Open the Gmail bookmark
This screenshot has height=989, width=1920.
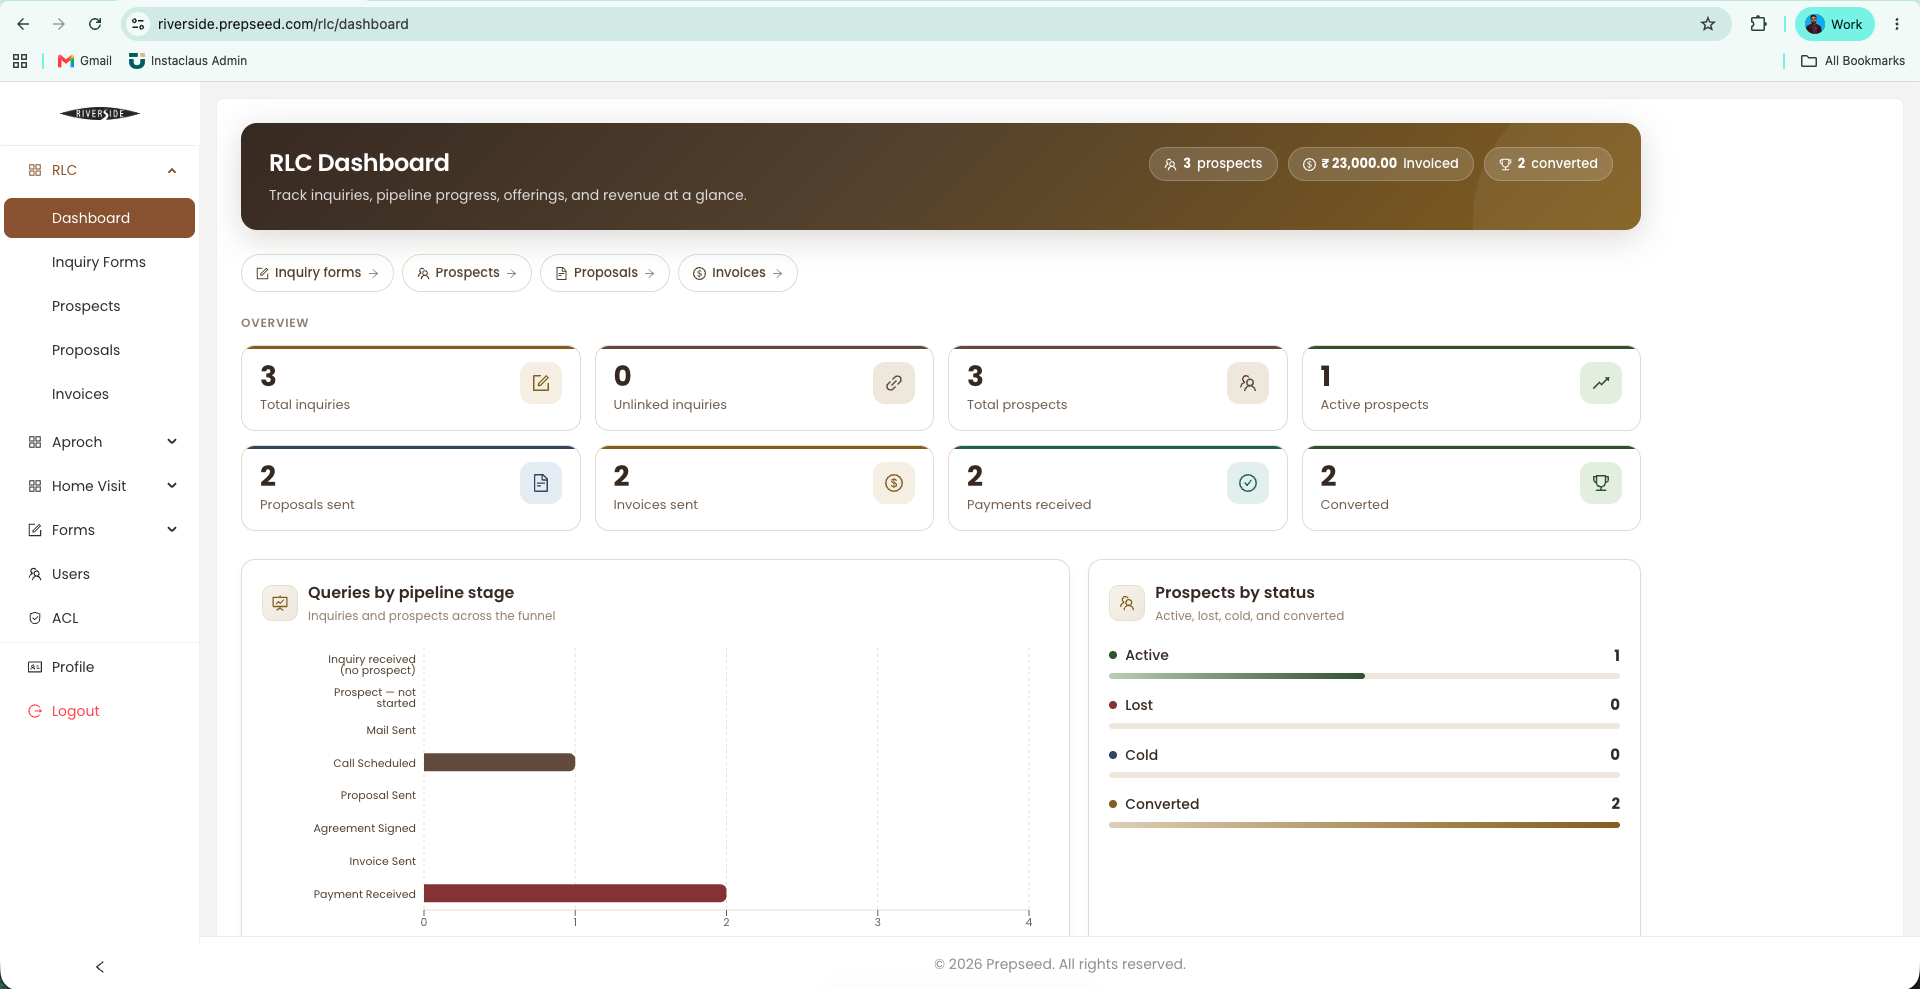(x=85, y=61)
